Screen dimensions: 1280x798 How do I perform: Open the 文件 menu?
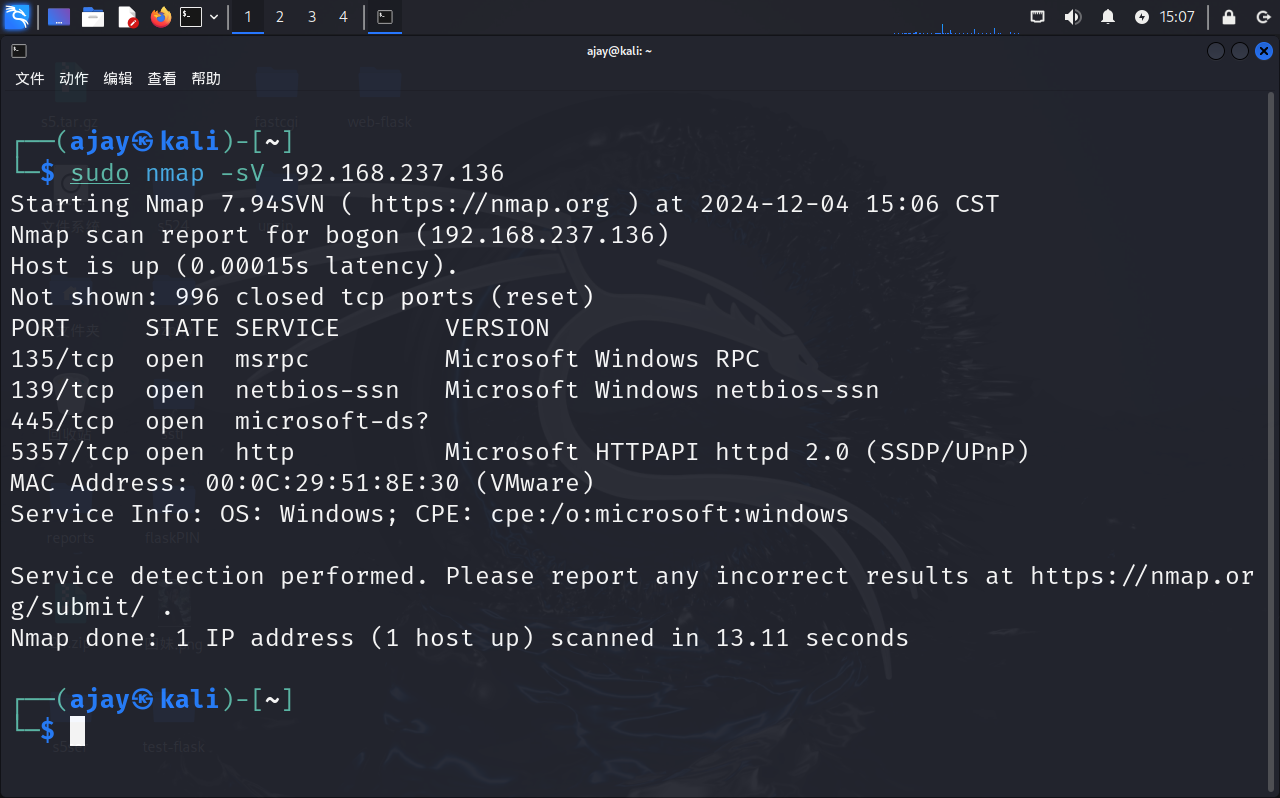click(30, 79)
